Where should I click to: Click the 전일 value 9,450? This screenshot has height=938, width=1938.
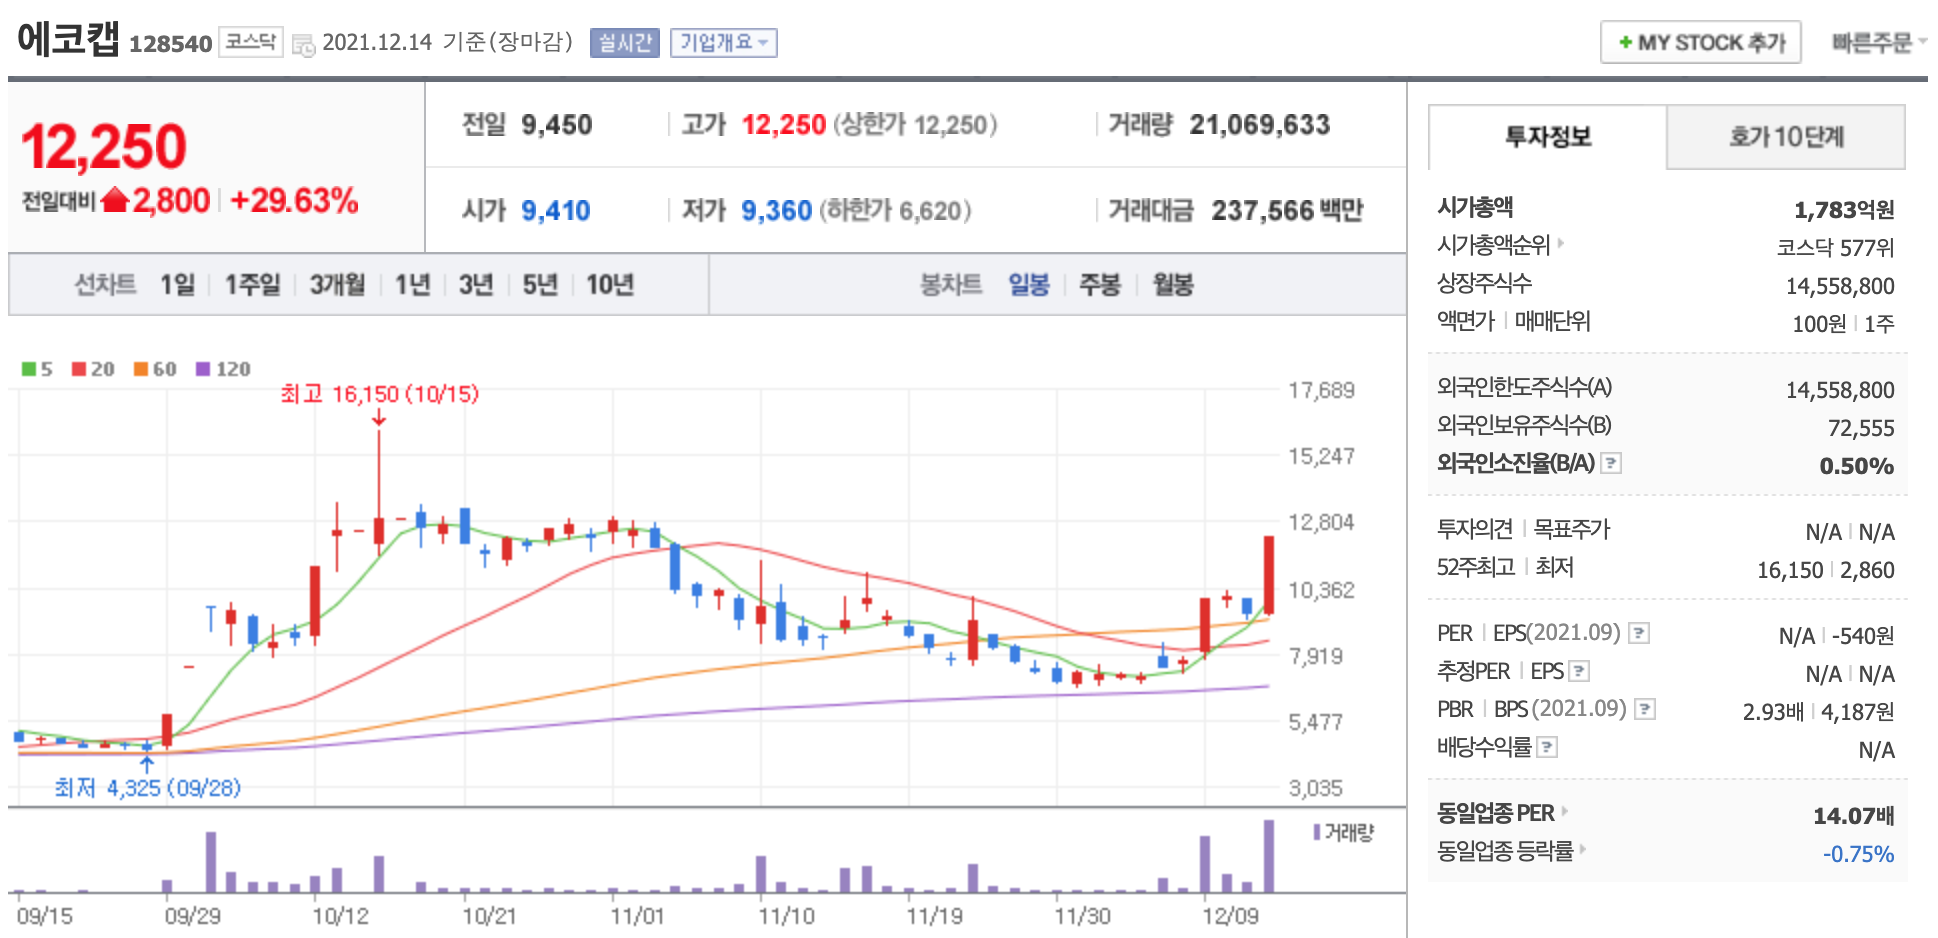pyautogui.click(x=557, y=125)
